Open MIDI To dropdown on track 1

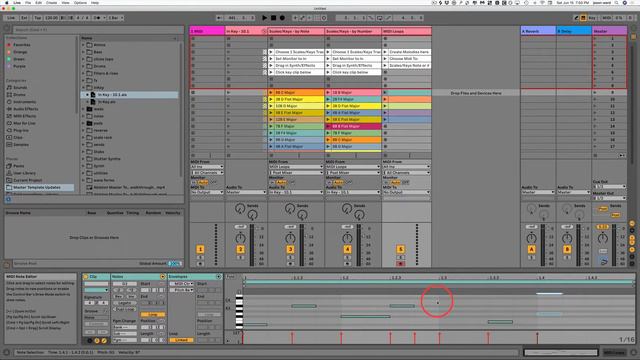(207, 192)
